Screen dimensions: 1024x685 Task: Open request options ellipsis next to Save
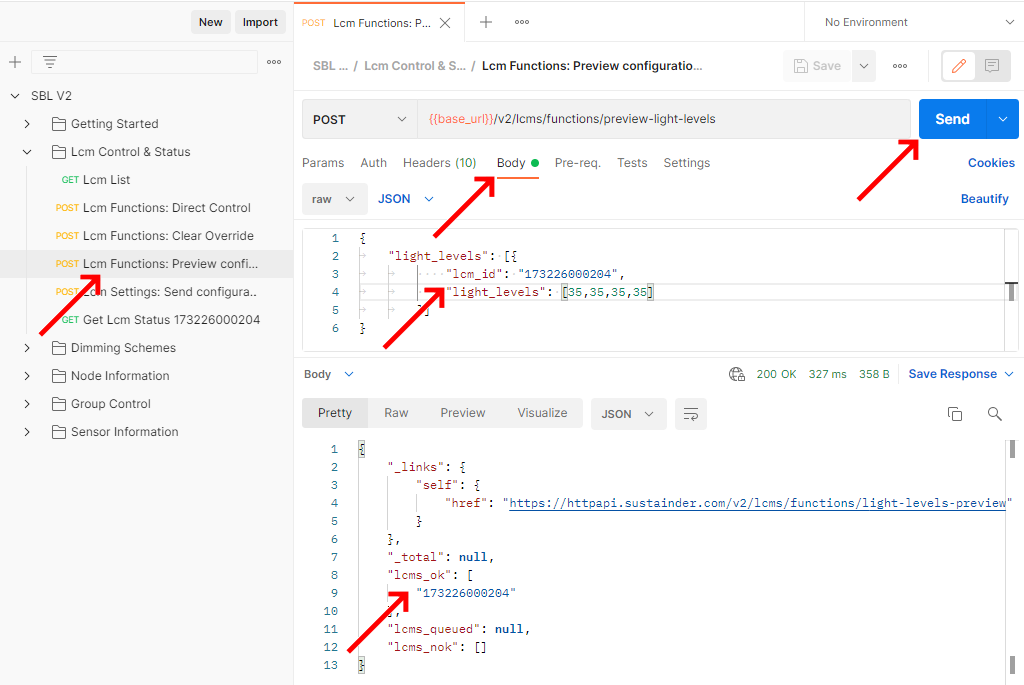(899, 65)
